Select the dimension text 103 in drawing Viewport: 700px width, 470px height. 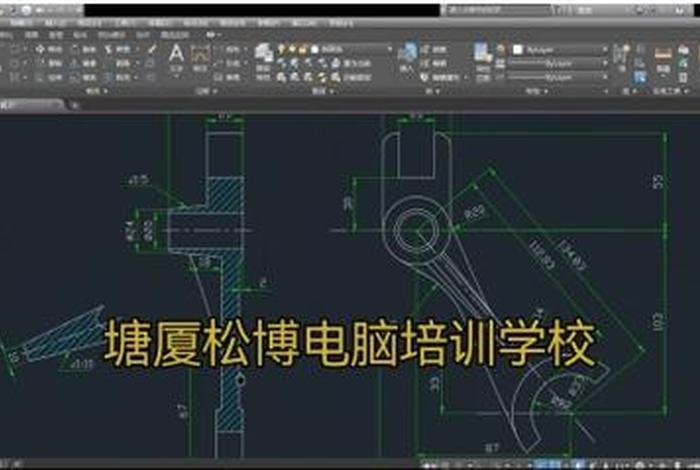click(x=658, y=321)
